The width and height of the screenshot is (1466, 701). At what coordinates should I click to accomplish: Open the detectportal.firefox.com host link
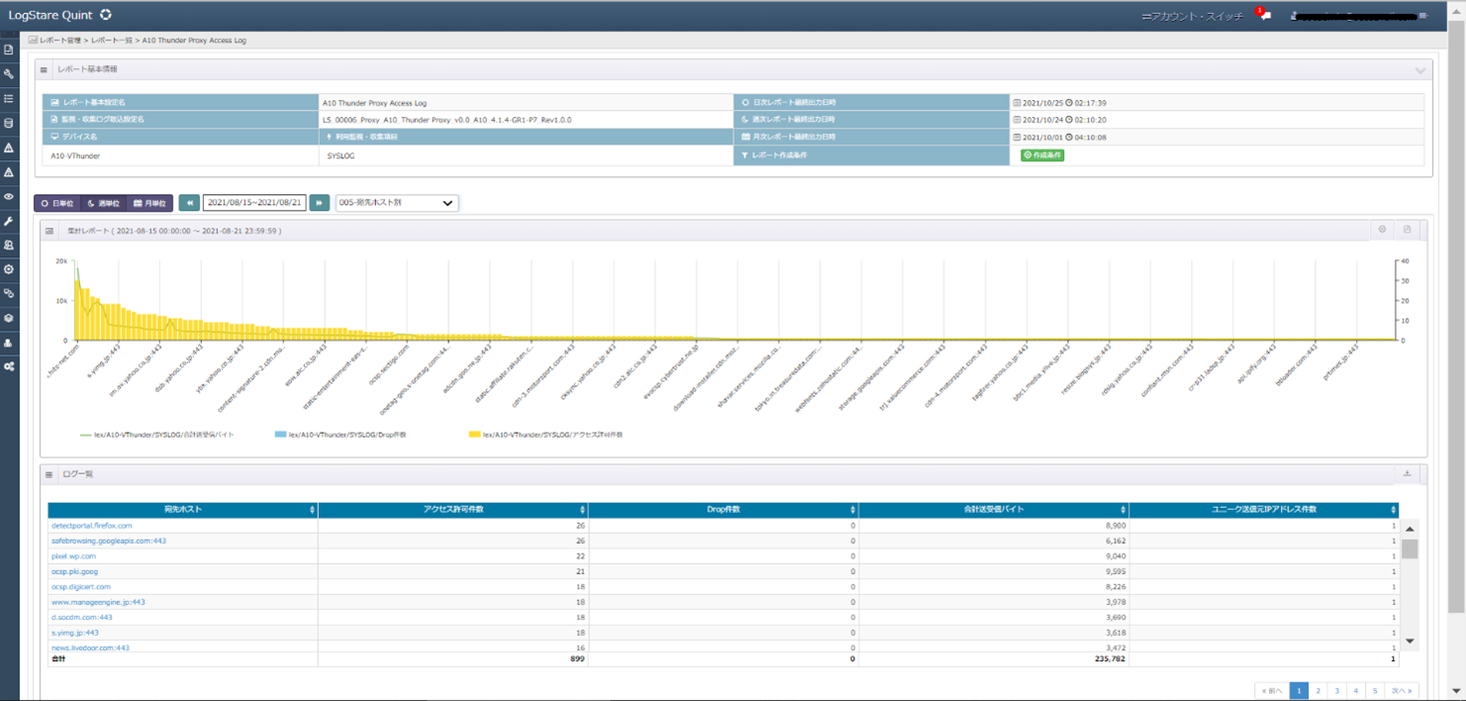(x=91, y=525)
